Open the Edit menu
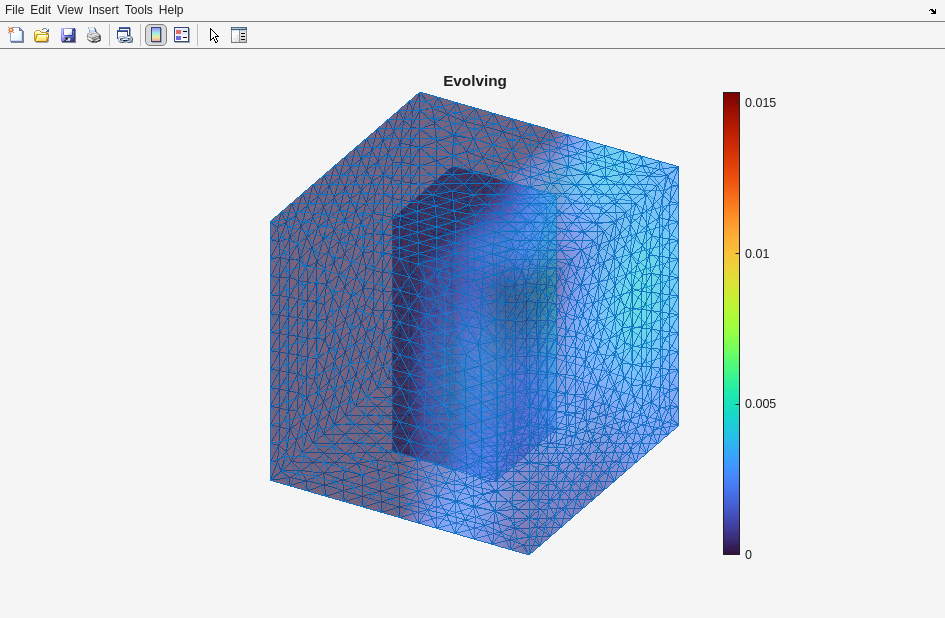 click(40, 10)
